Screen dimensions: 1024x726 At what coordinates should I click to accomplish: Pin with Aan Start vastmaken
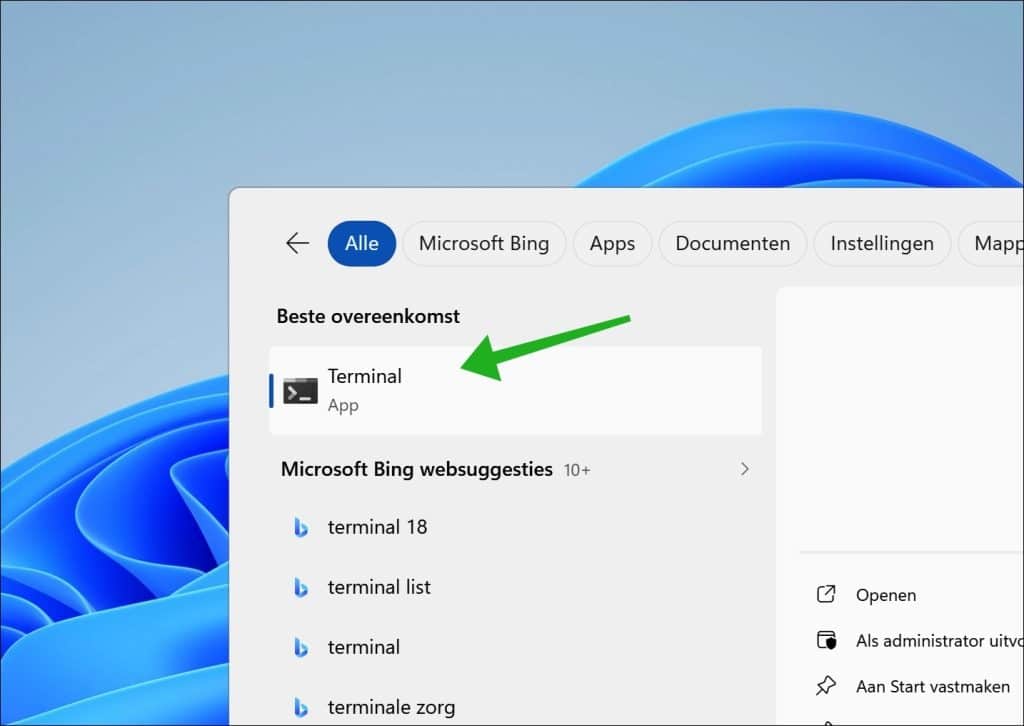(x=933, y=686)
